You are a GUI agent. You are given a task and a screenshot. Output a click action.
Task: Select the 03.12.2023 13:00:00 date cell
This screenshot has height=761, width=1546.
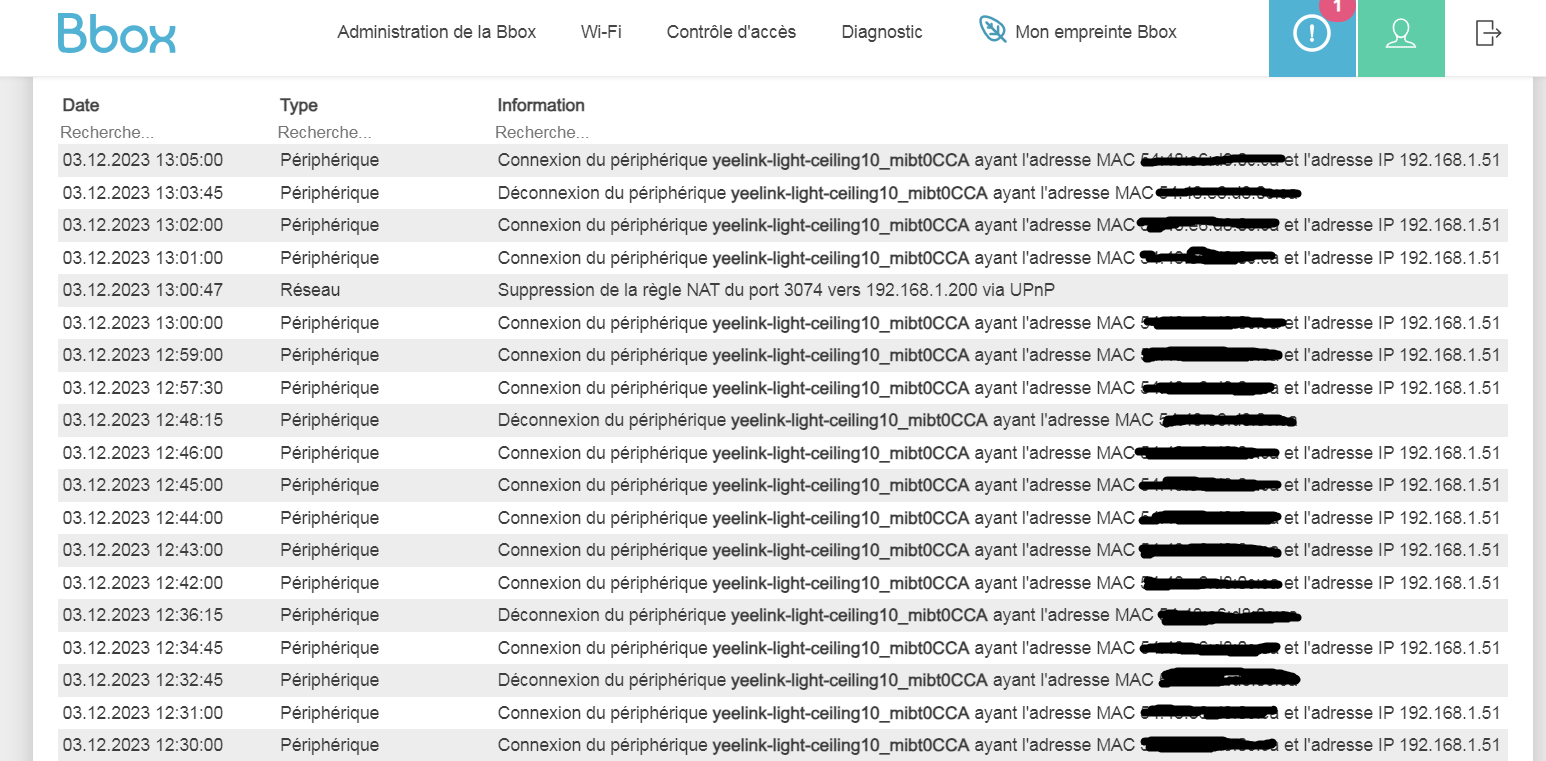[x=143, y=323]
